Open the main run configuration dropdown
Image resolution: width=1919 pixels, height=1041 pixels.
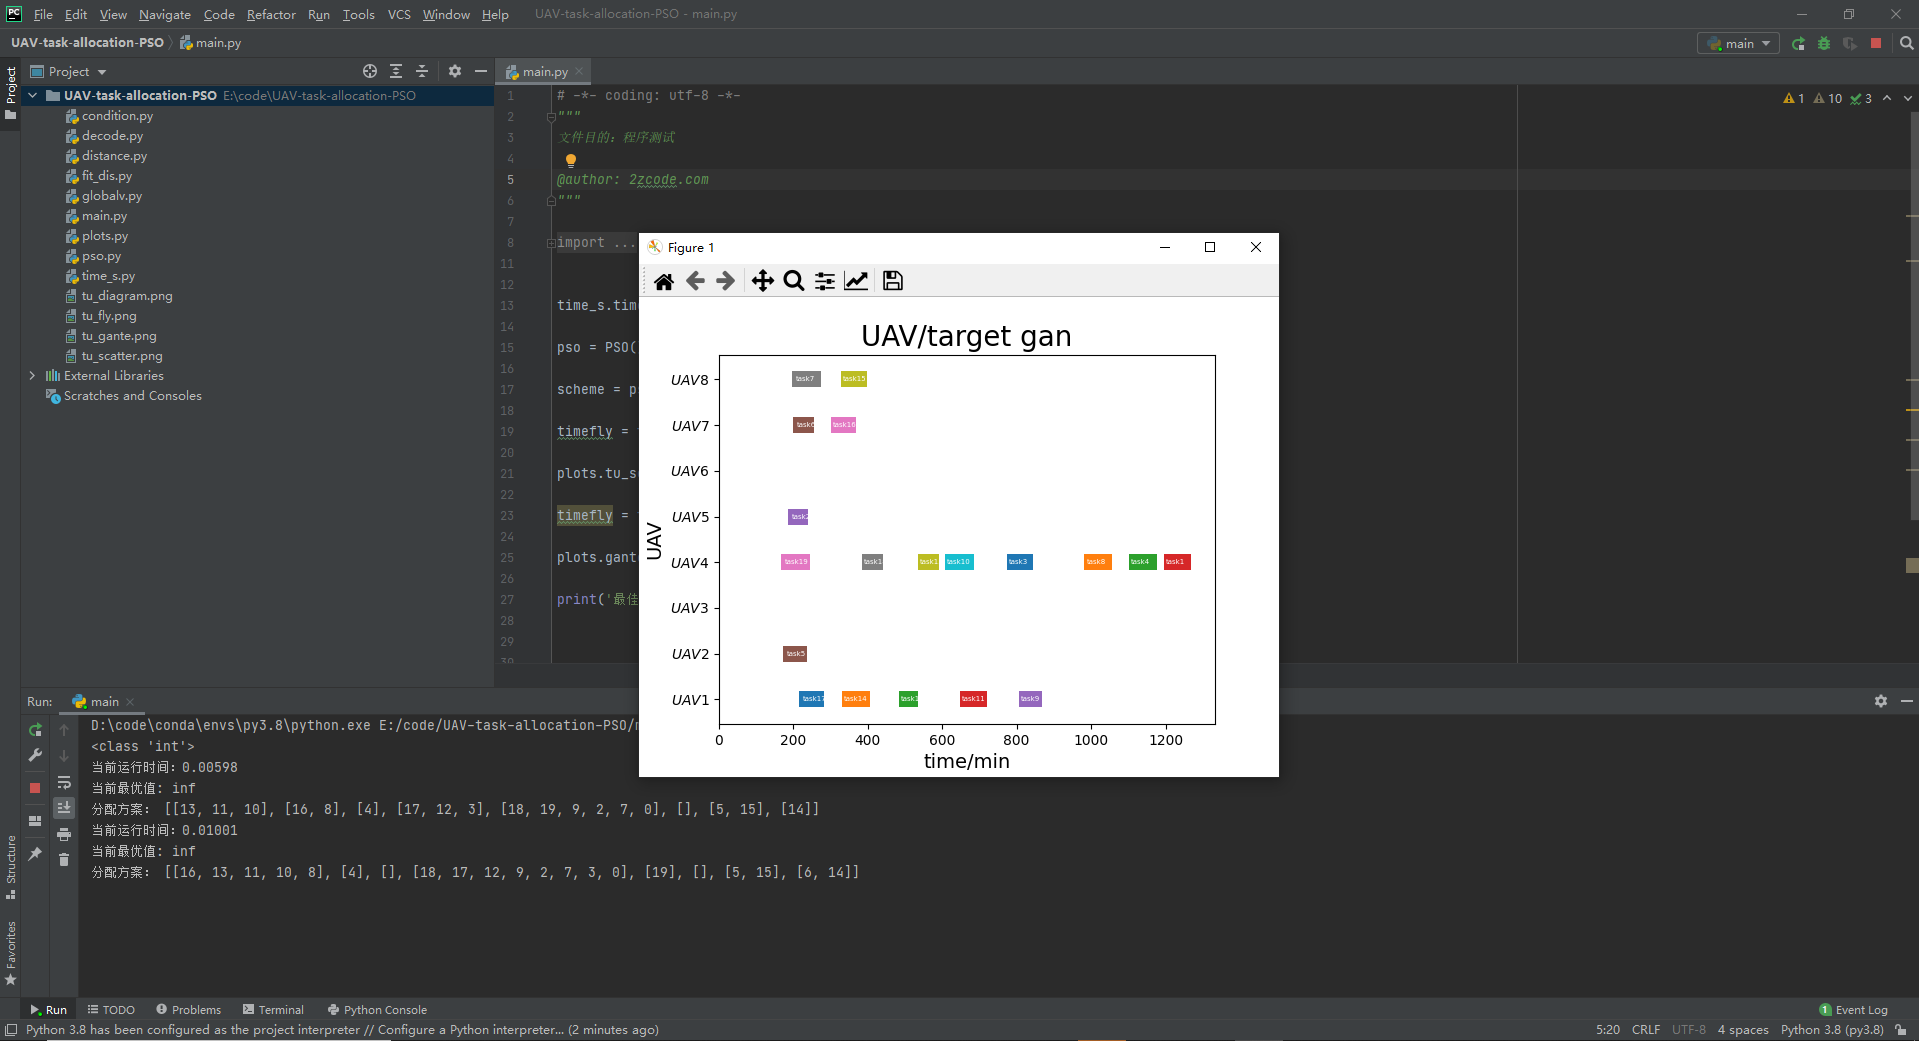click(x=1738, y=43)
